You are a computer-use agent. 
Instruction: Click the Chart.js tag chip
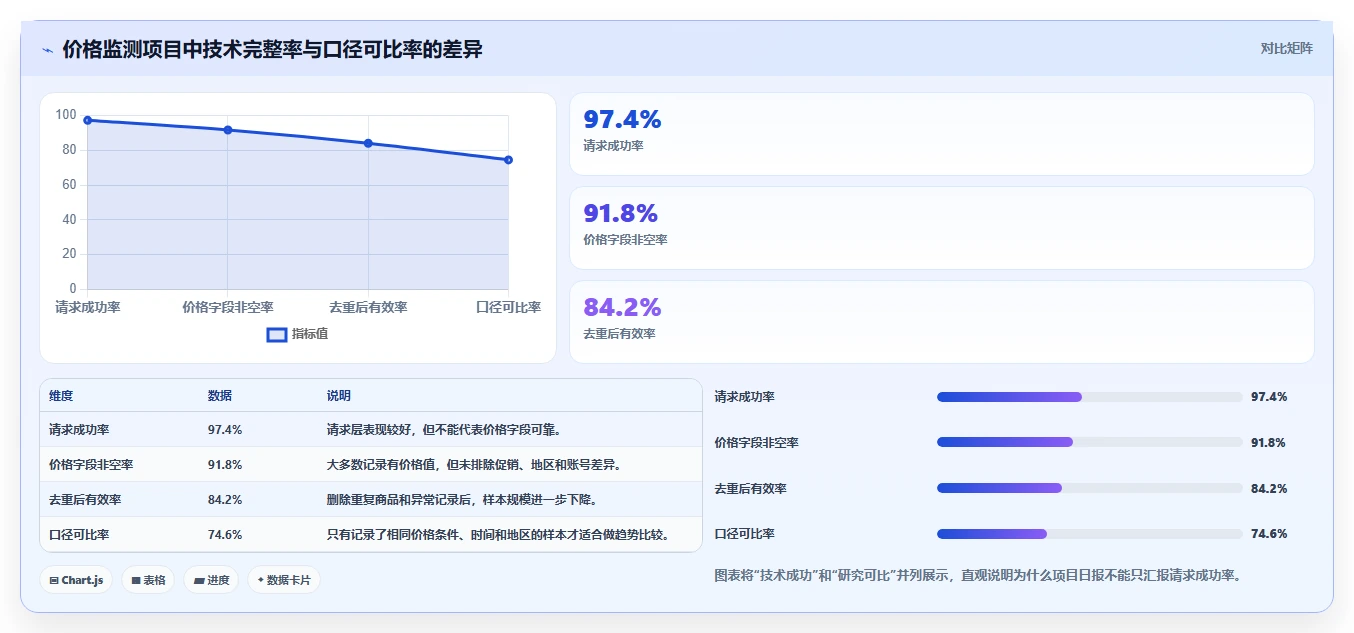click(x=76, y=580)
